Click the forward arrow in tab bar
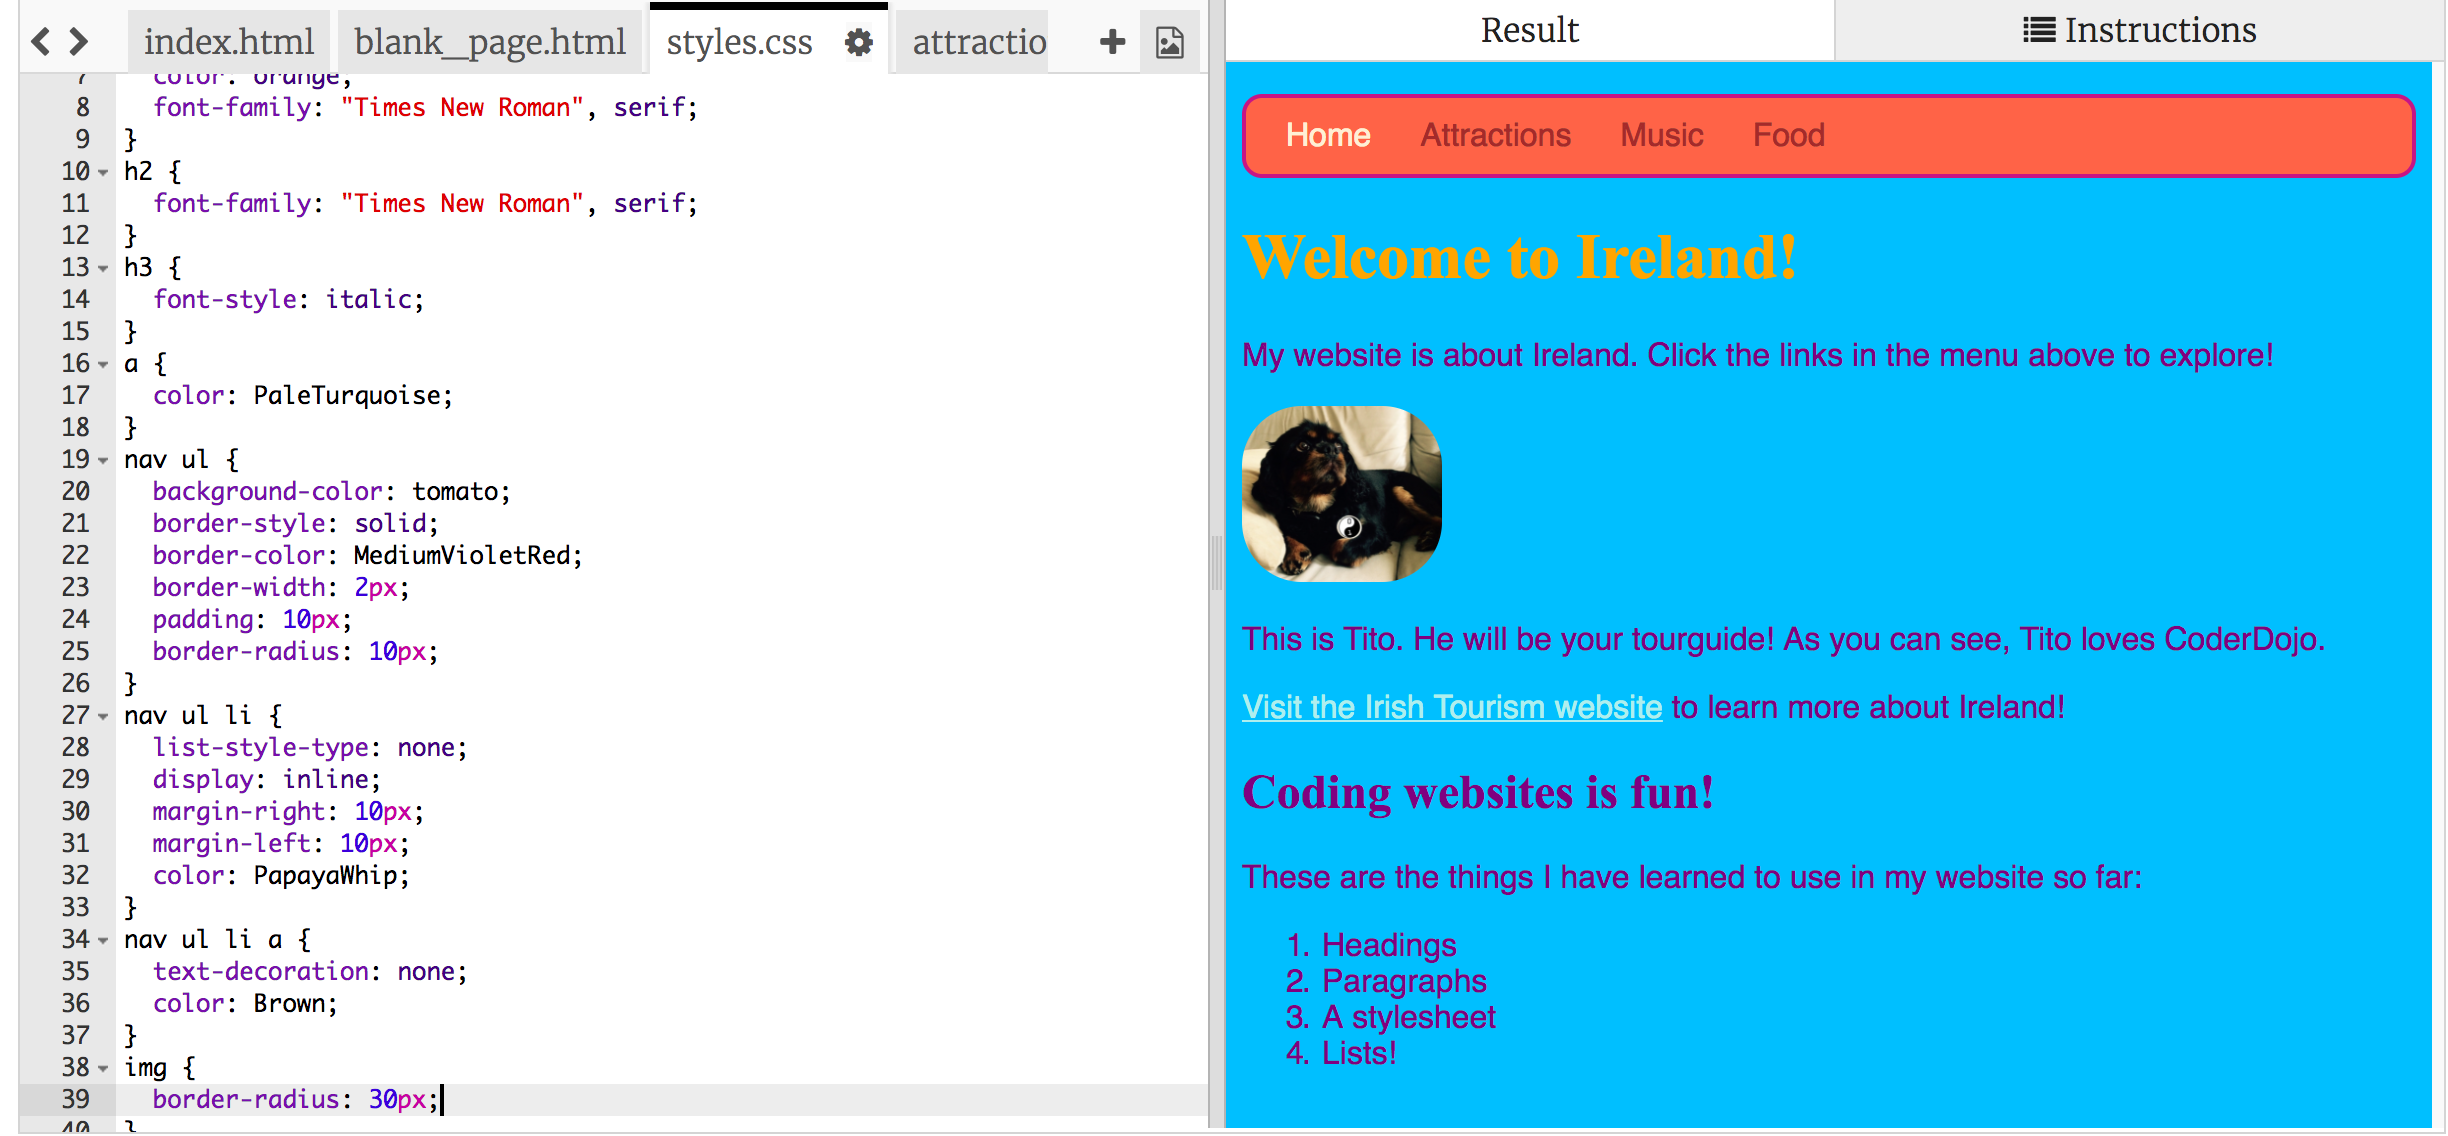This screenshot has width=2448, height=1136. [x=79, y=42]
